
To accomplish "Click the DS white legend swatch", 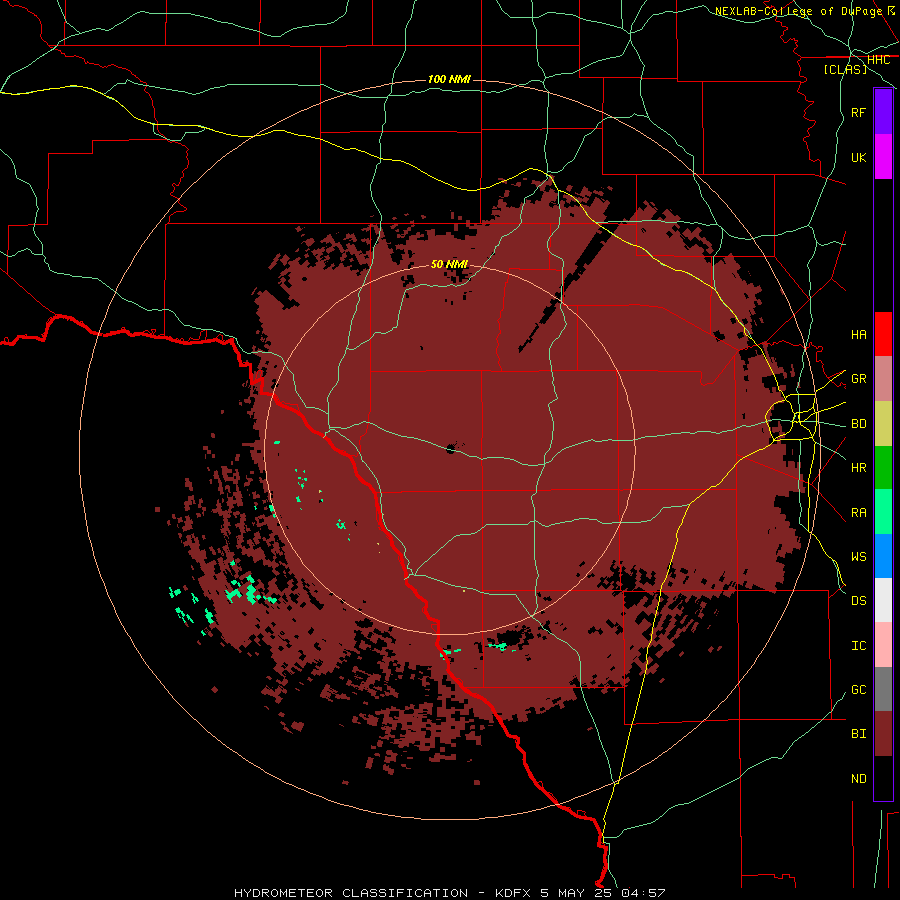I will (x=883, y=600).
